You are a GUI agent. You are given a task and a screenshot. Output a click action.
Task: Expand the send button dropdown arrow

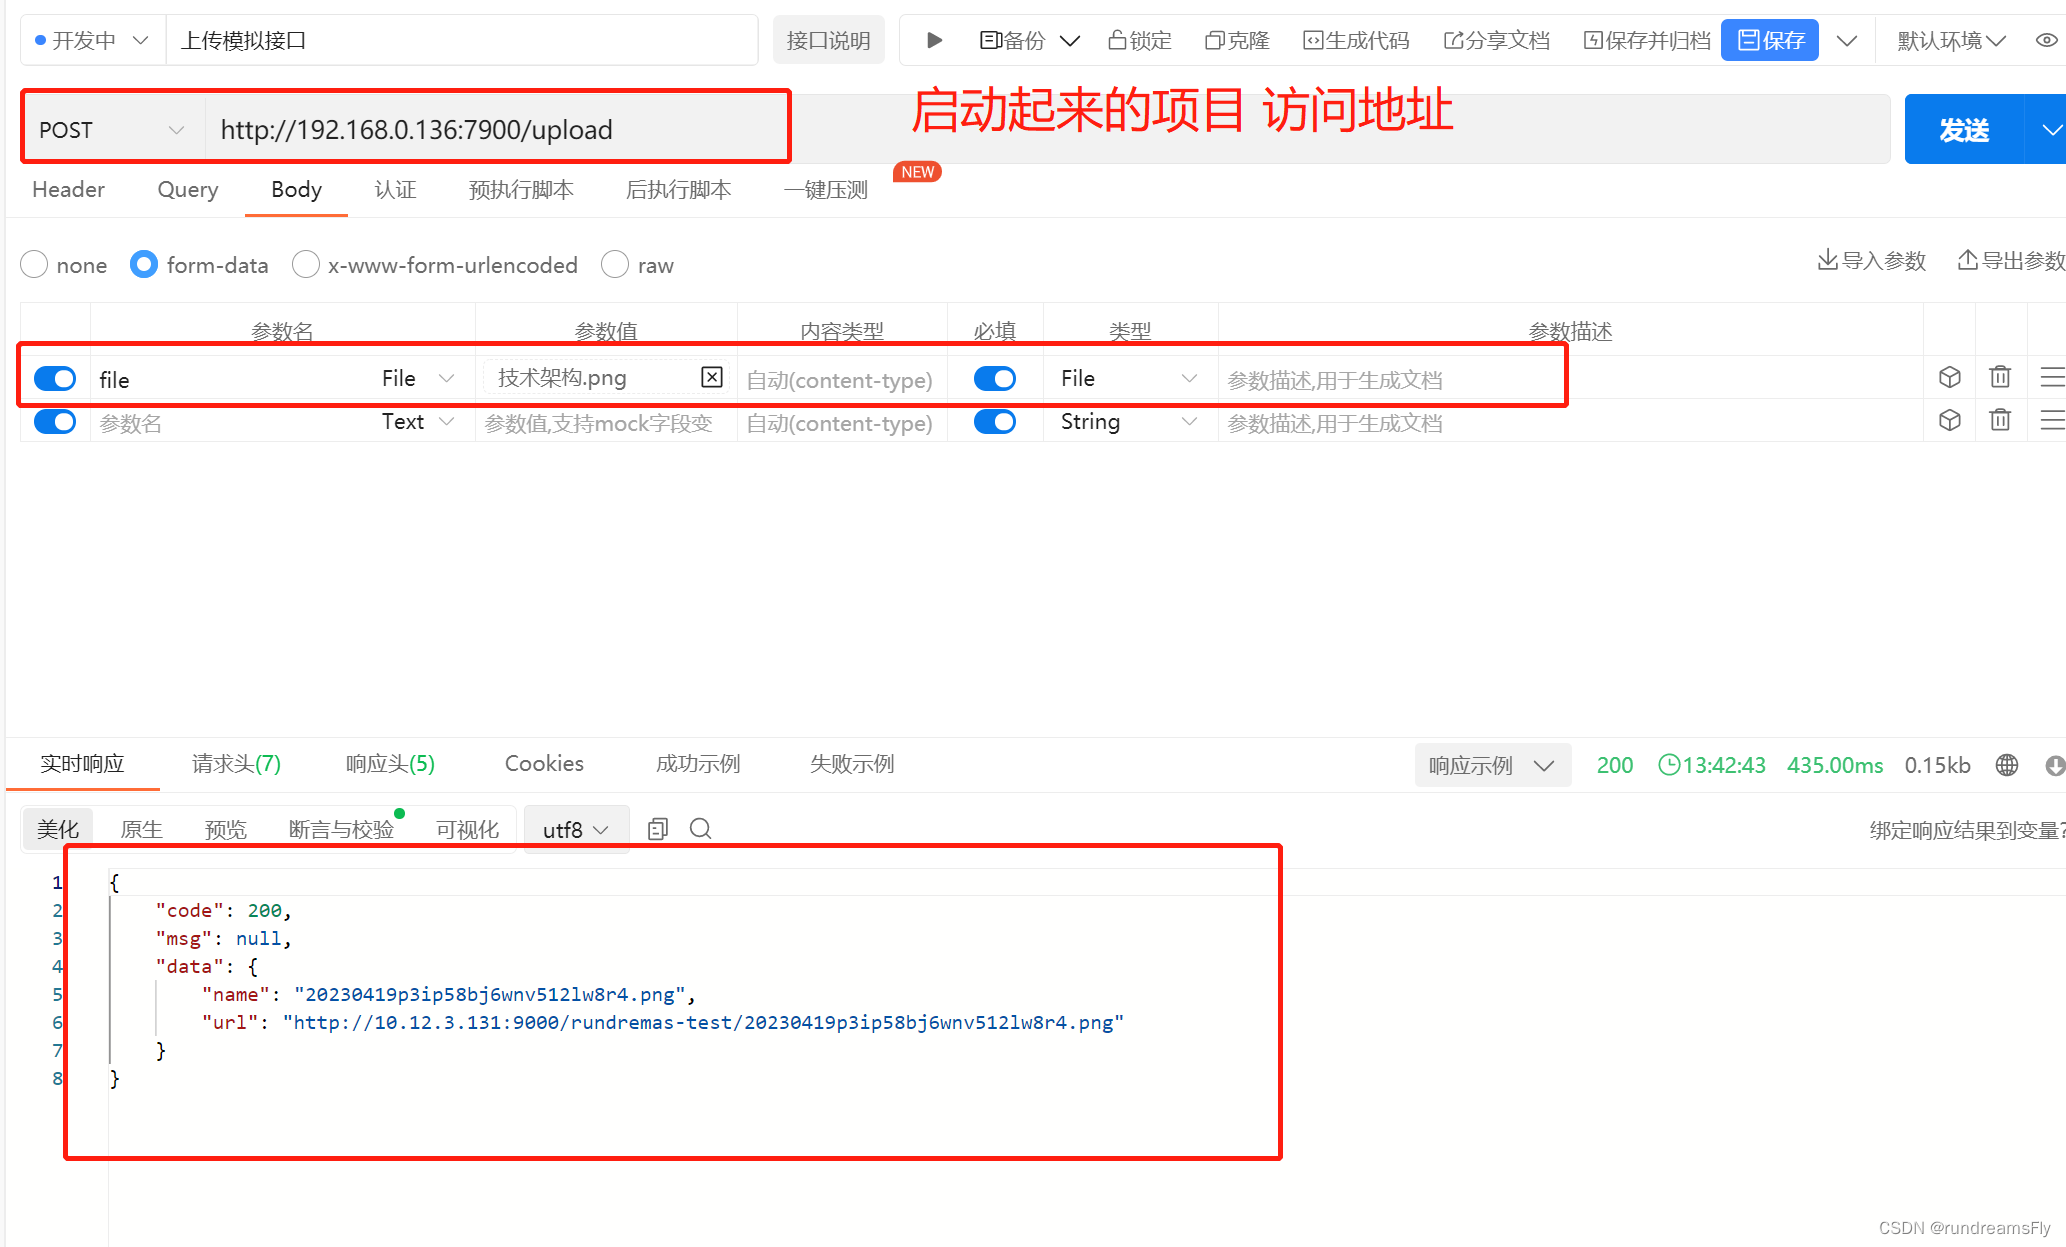2050,130
